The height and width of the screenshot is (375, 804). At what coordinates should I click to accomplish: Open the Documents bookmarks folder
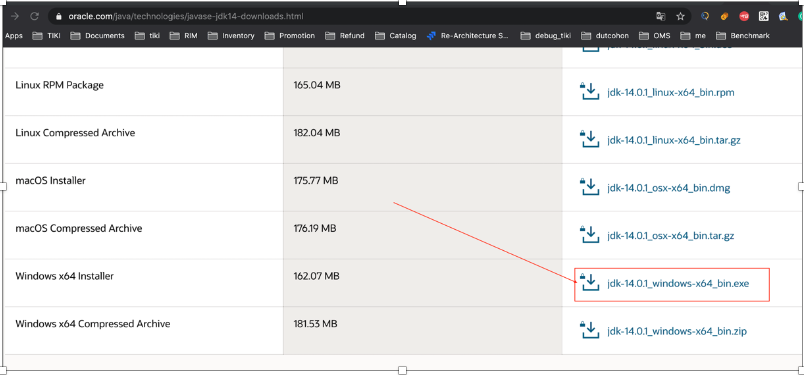[97, 36]
